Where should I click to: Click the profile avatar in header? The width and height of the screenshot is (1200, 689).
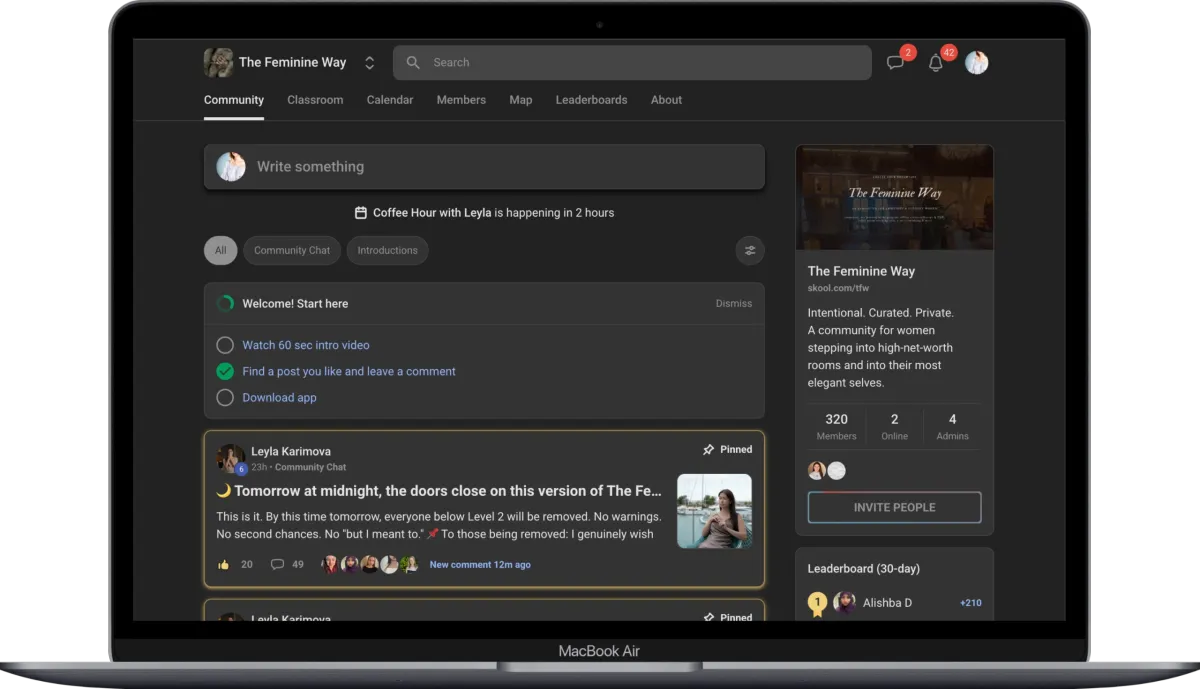click(x=976, y=63)
